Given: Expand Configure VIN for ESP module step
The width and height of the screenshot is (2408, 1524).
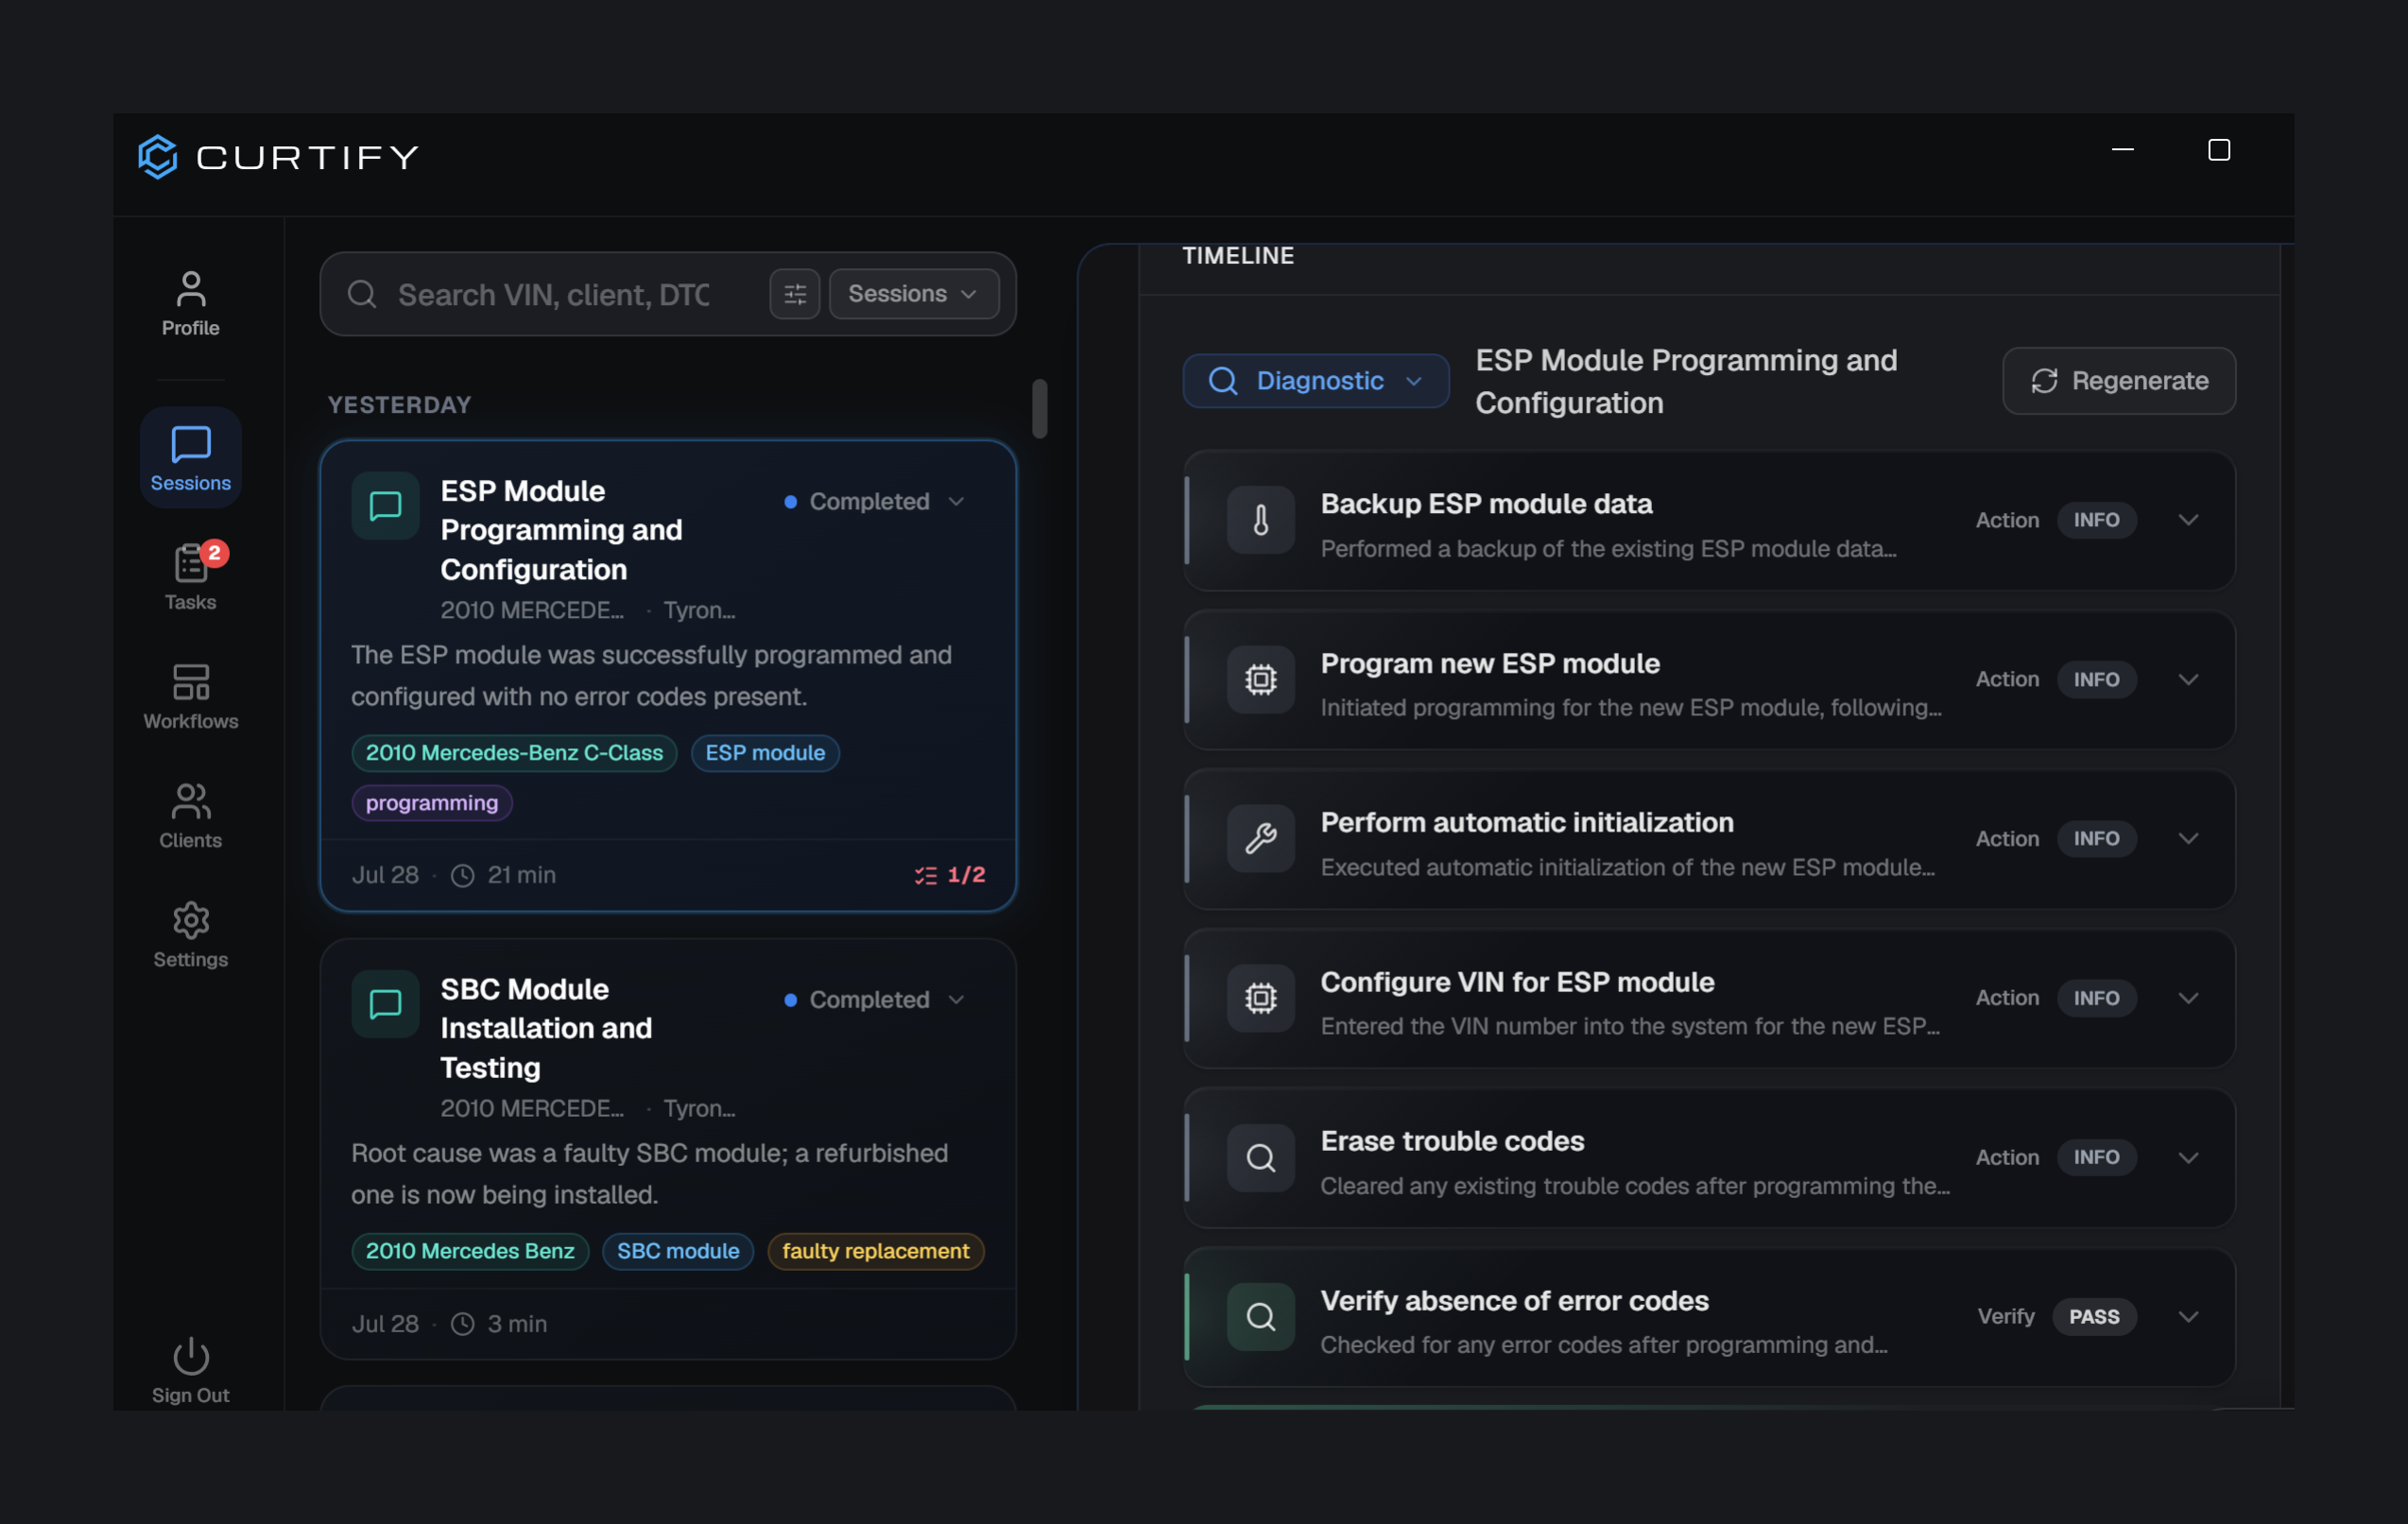Looking at the screenshot, I should 2188,998.
